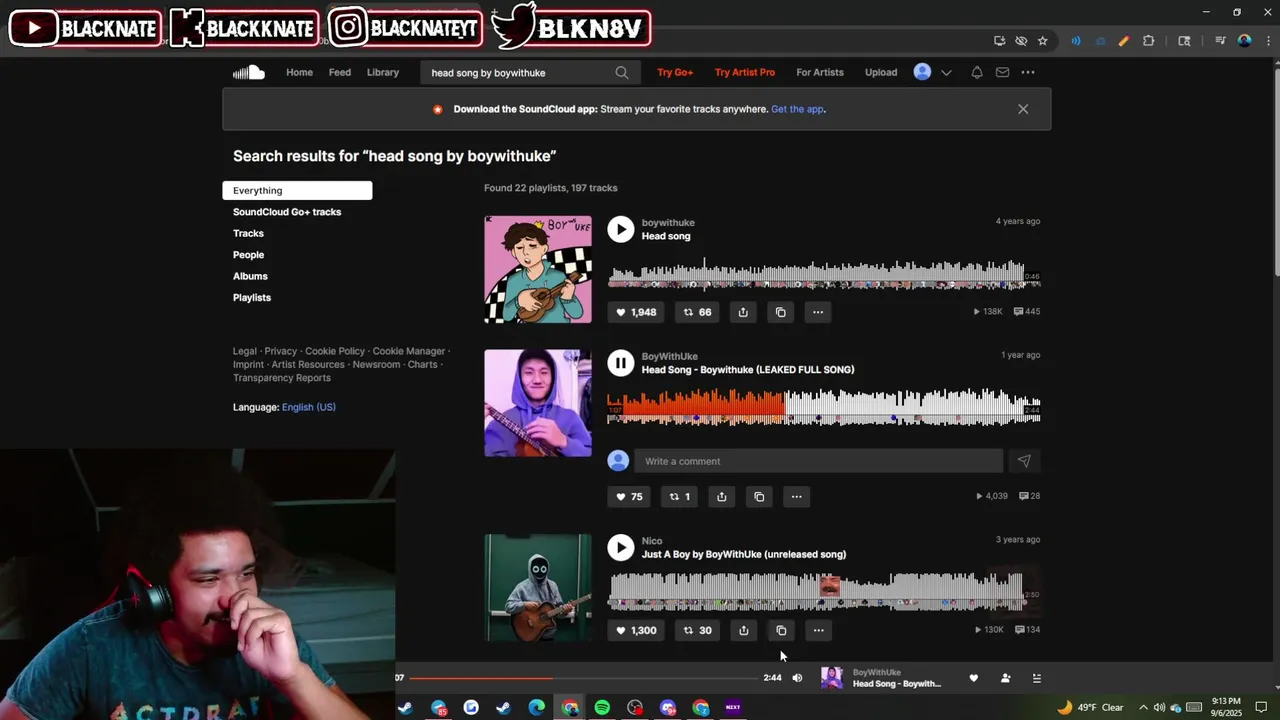Like 'Head song' with 1,948 likes
Screen dimensions: 1280x720
pyautogui.click(x=636, y=312)
